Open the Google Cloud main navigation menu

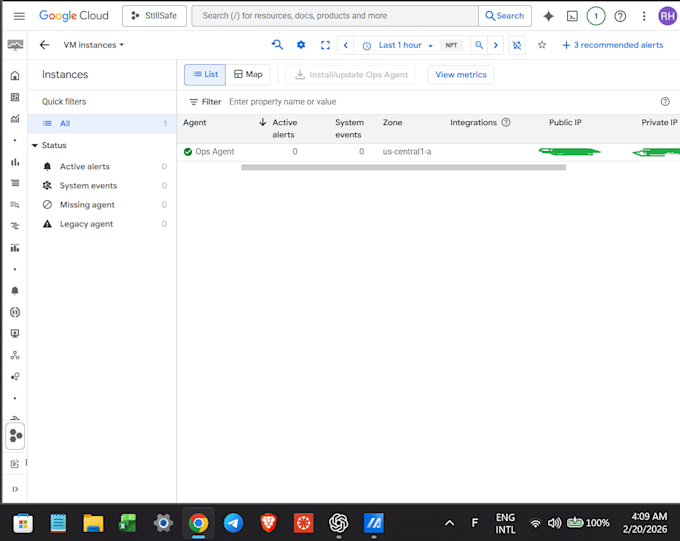tap(19, 16)
